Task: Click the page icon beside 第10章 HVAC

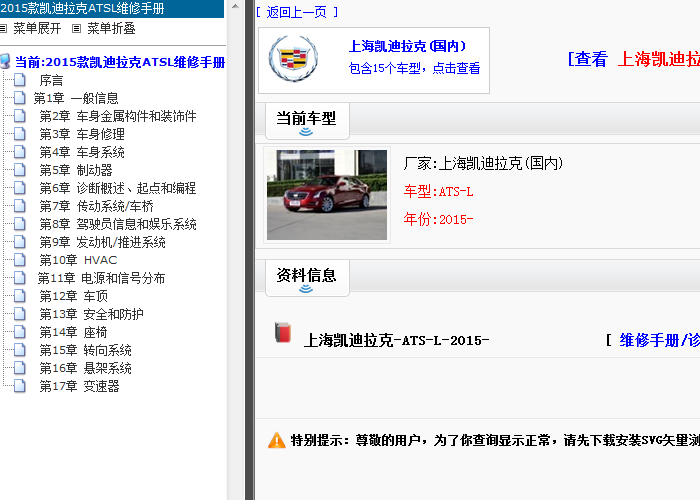Action: [20, 260]
